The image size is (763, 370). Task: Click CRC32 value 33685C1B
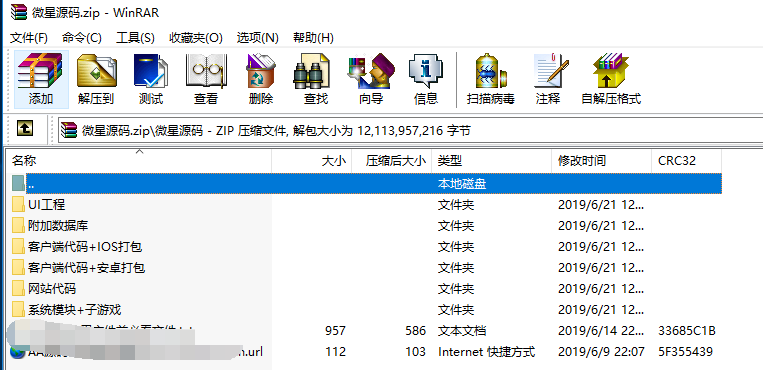pyautogui.click(x=687, y=331)
